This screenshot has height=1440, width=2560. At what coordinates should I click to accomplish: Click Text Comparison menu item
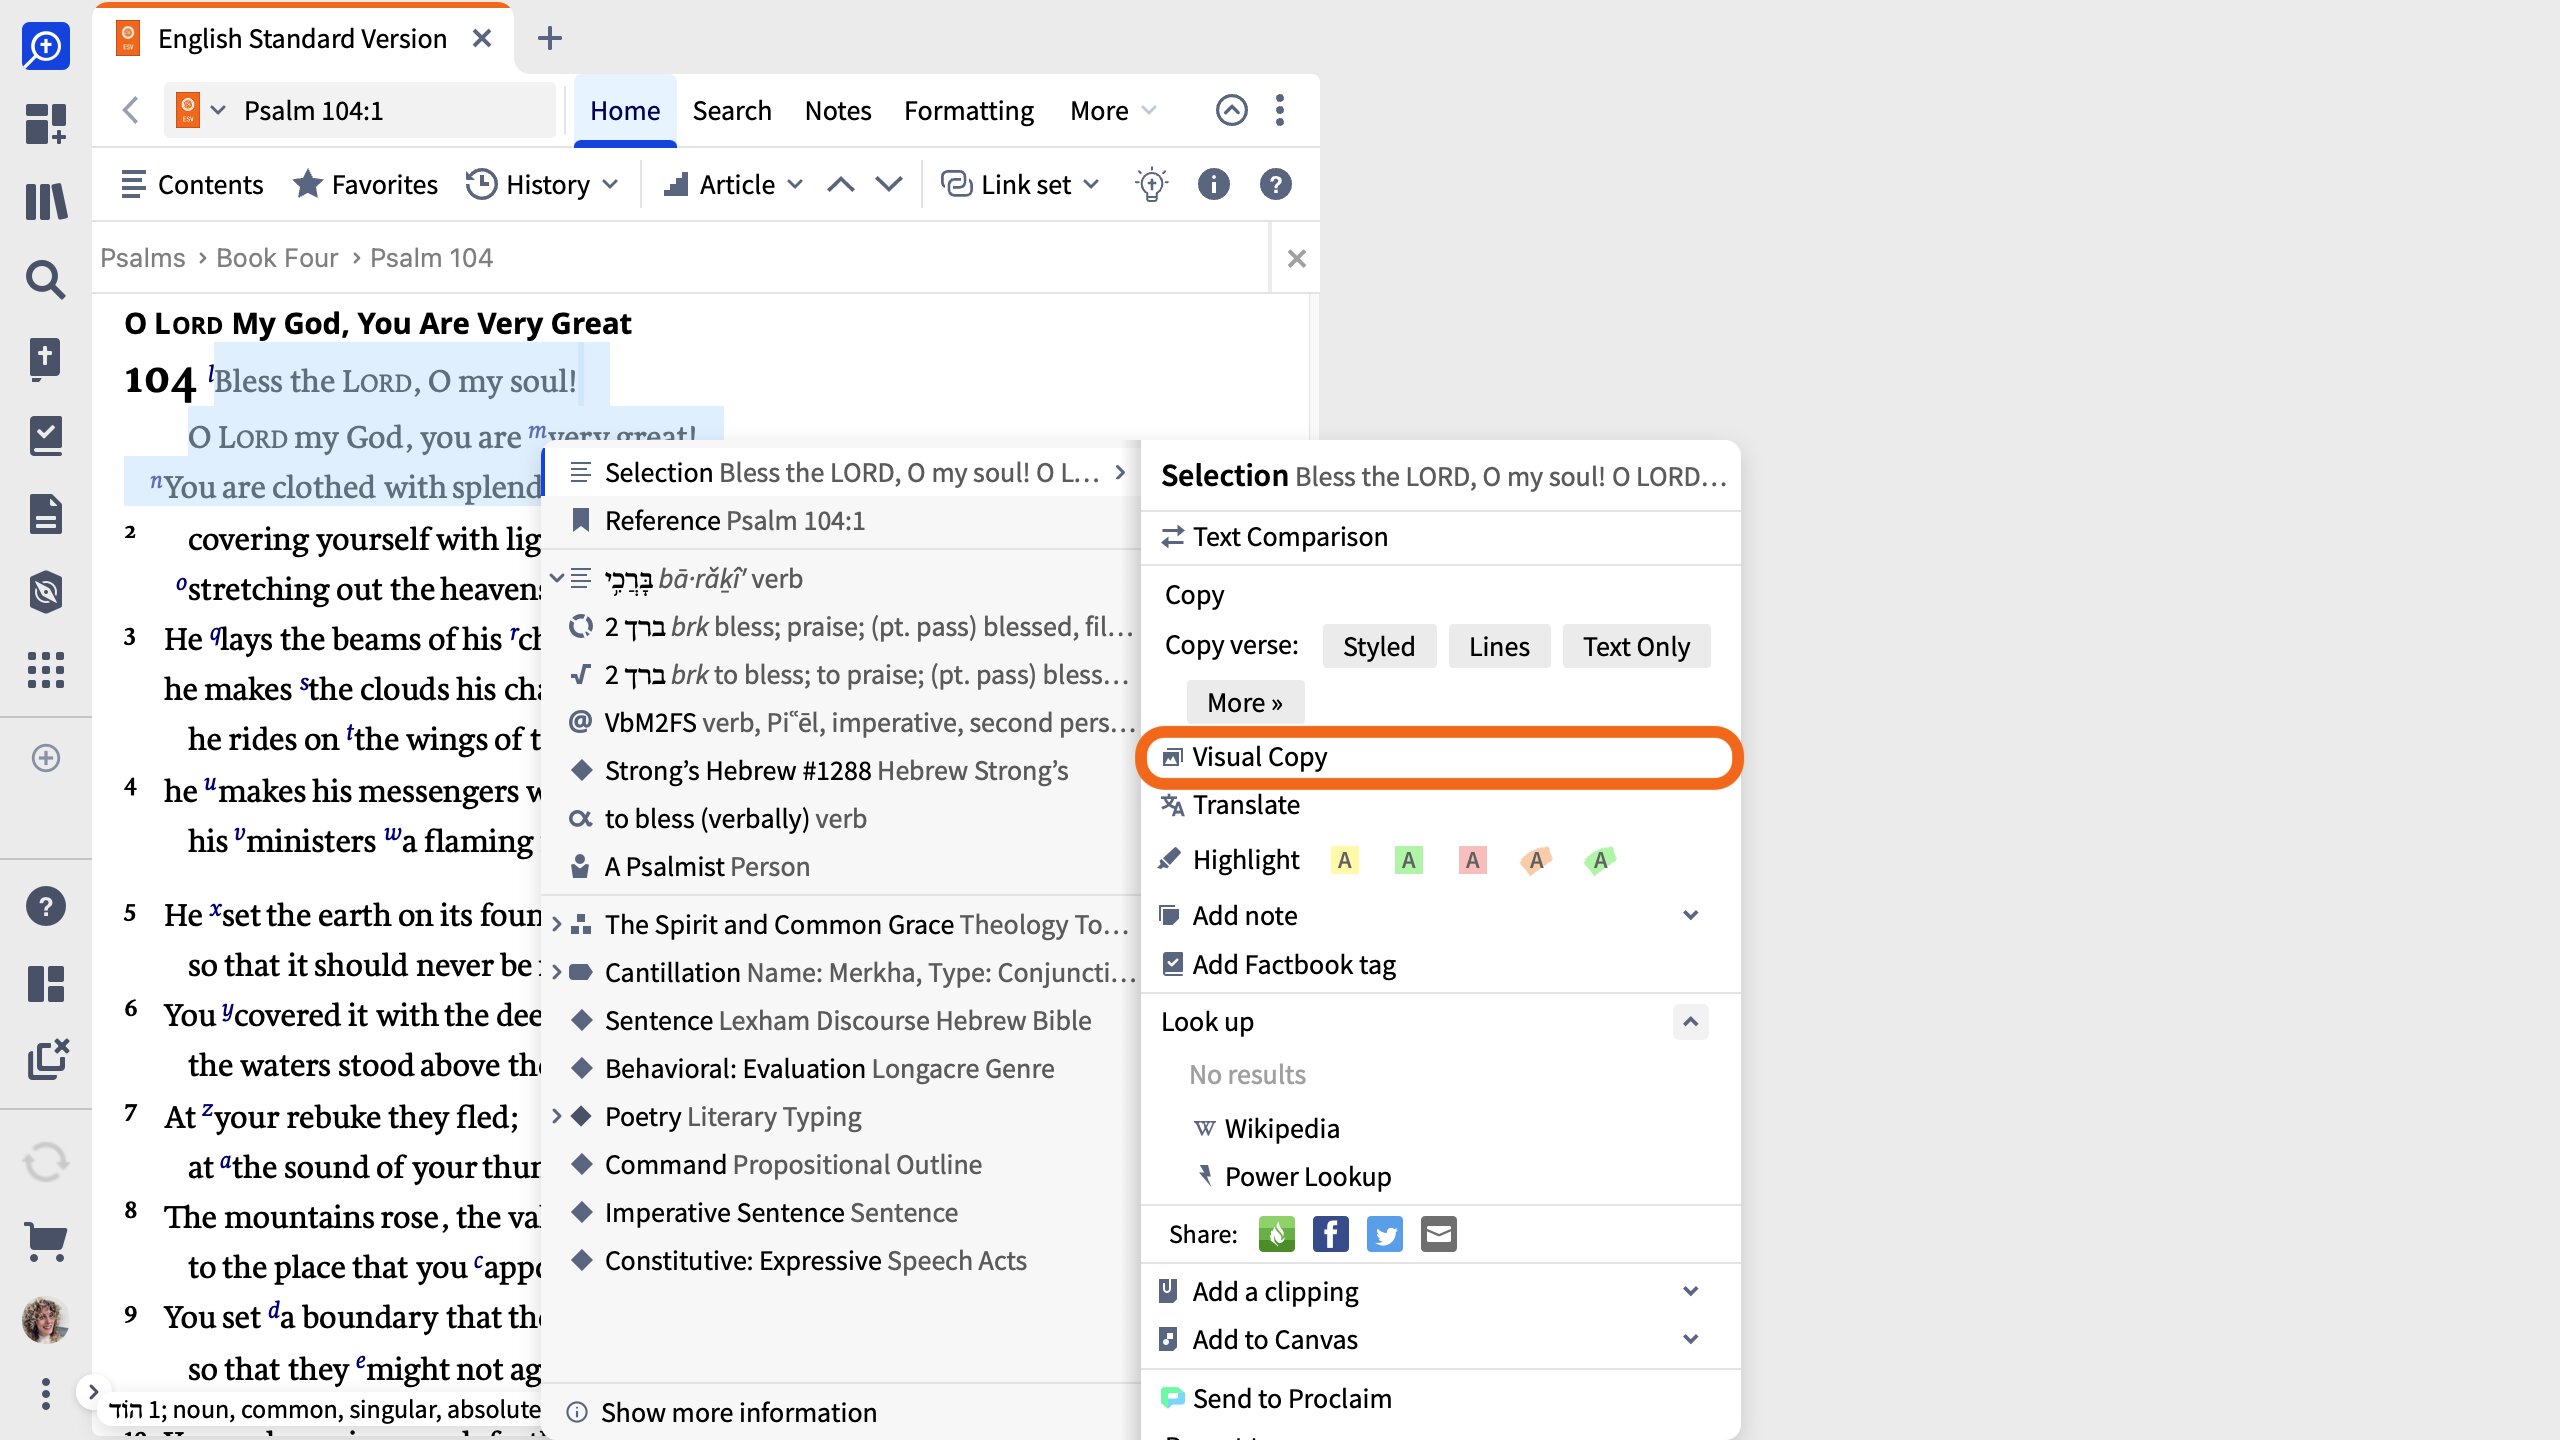(x=1440, y=537)
